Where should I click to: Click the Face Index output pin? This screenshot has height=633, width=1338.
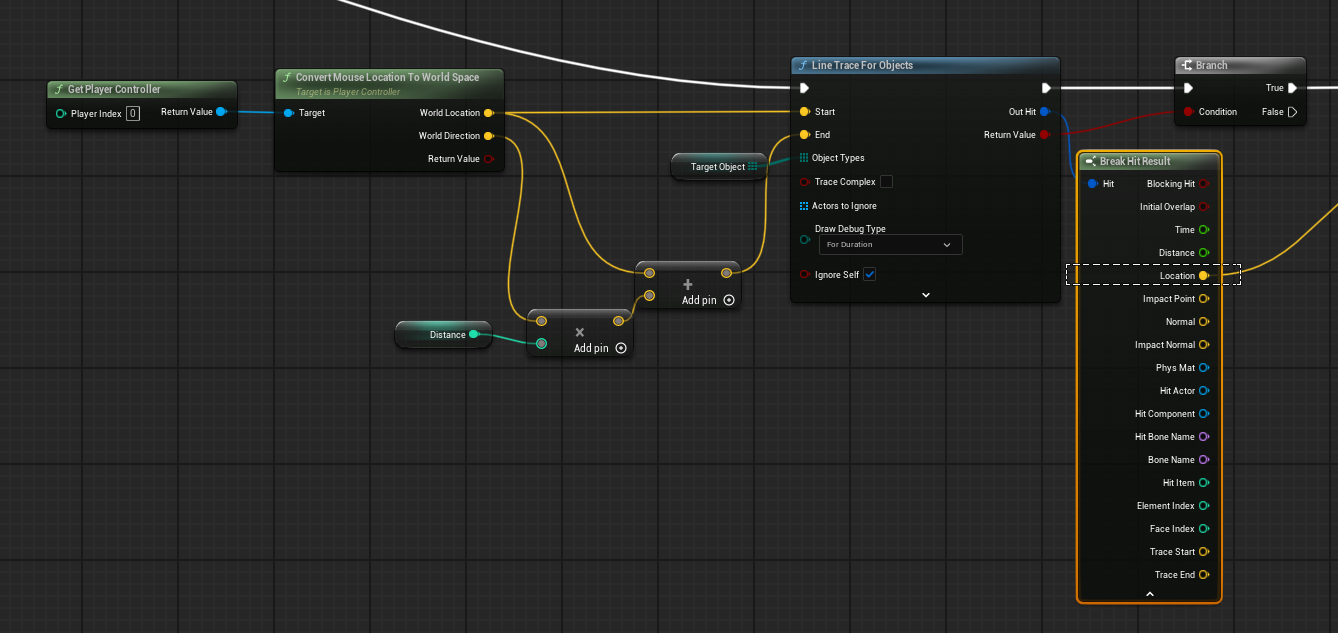point(1204,529)
